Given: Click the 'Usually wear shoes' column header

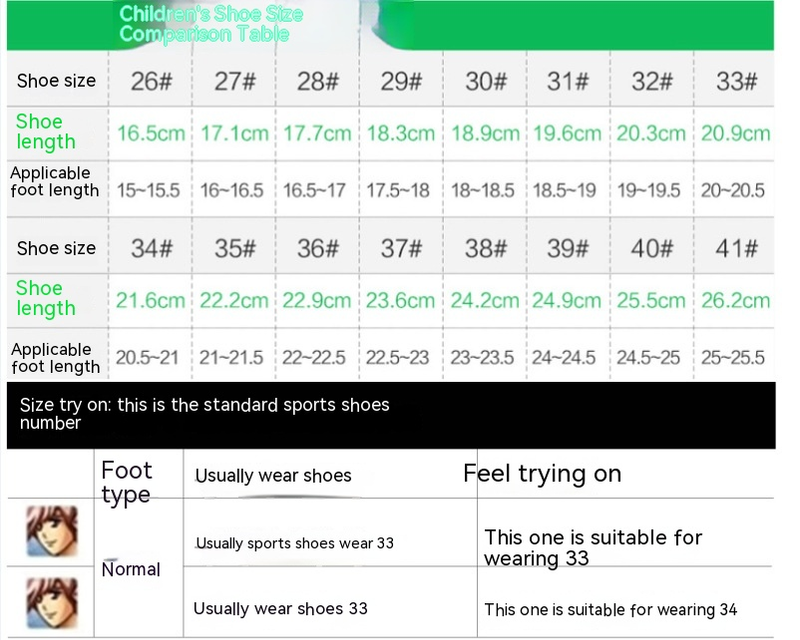Looking at the screenshot, I should (273, 476).
